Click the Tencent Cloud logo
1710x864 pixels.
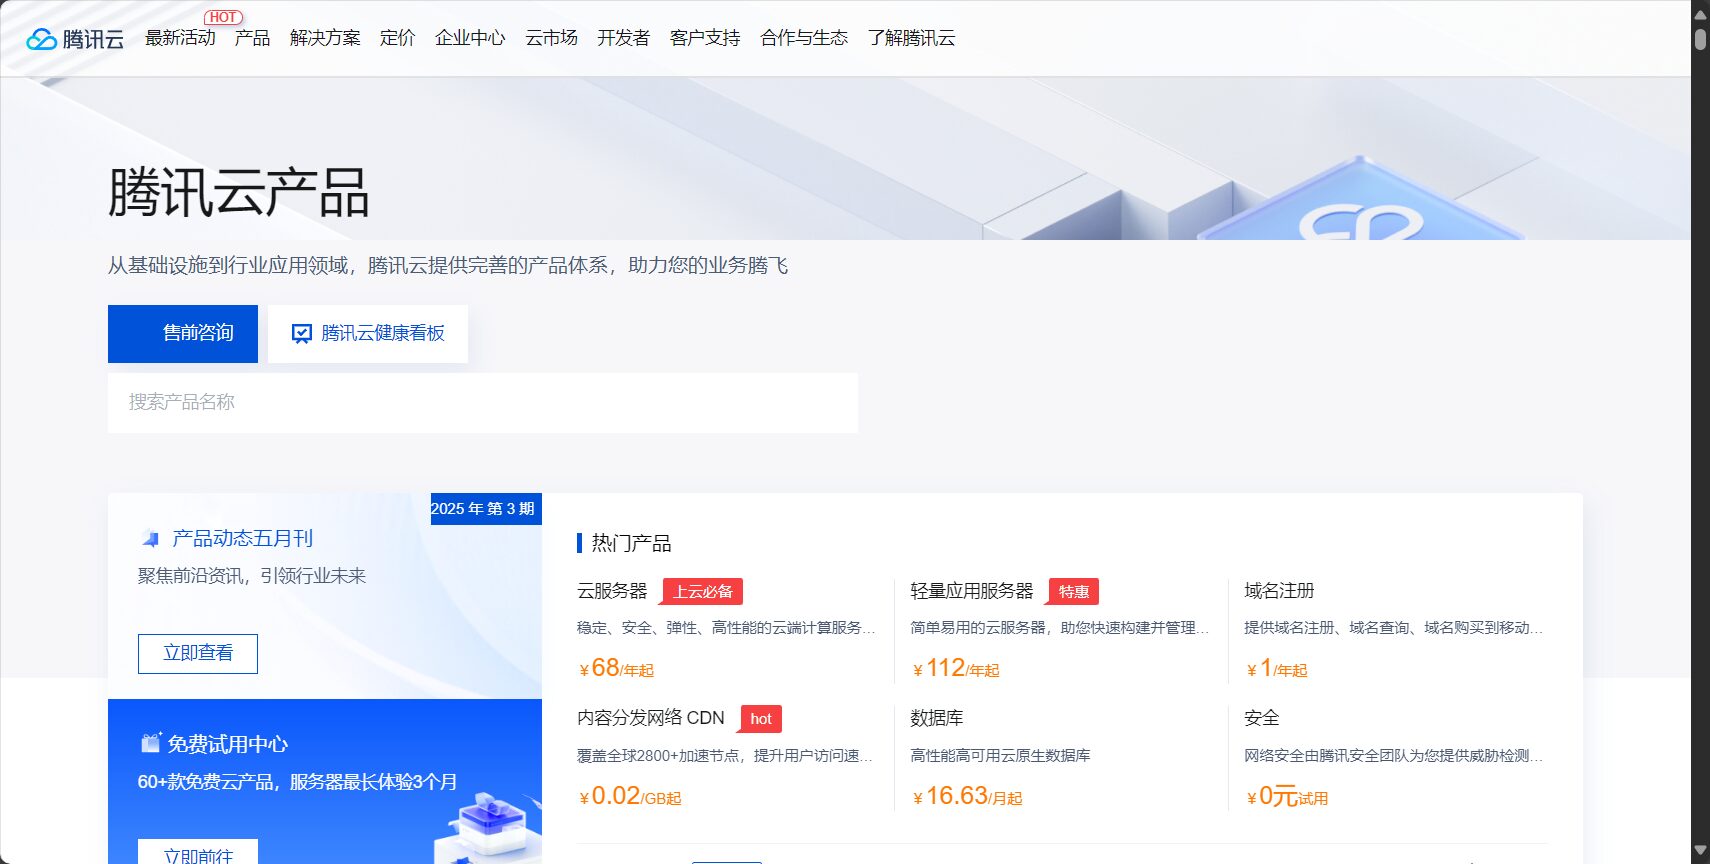pyautogui.click(x=75, y=39)
